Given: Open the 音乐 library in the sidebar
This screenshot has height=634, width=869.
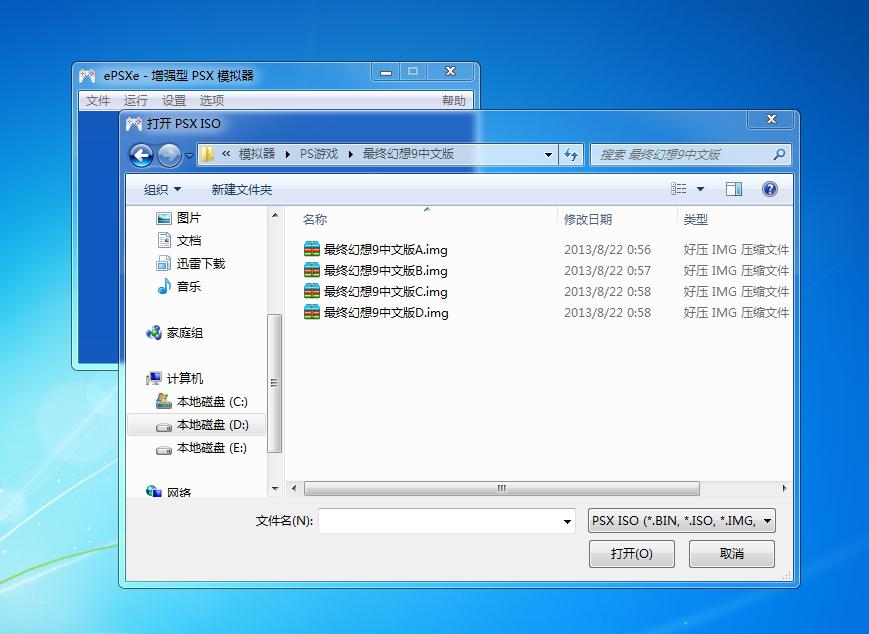Looking at the screenshot, I should click(x=188, y=287).
